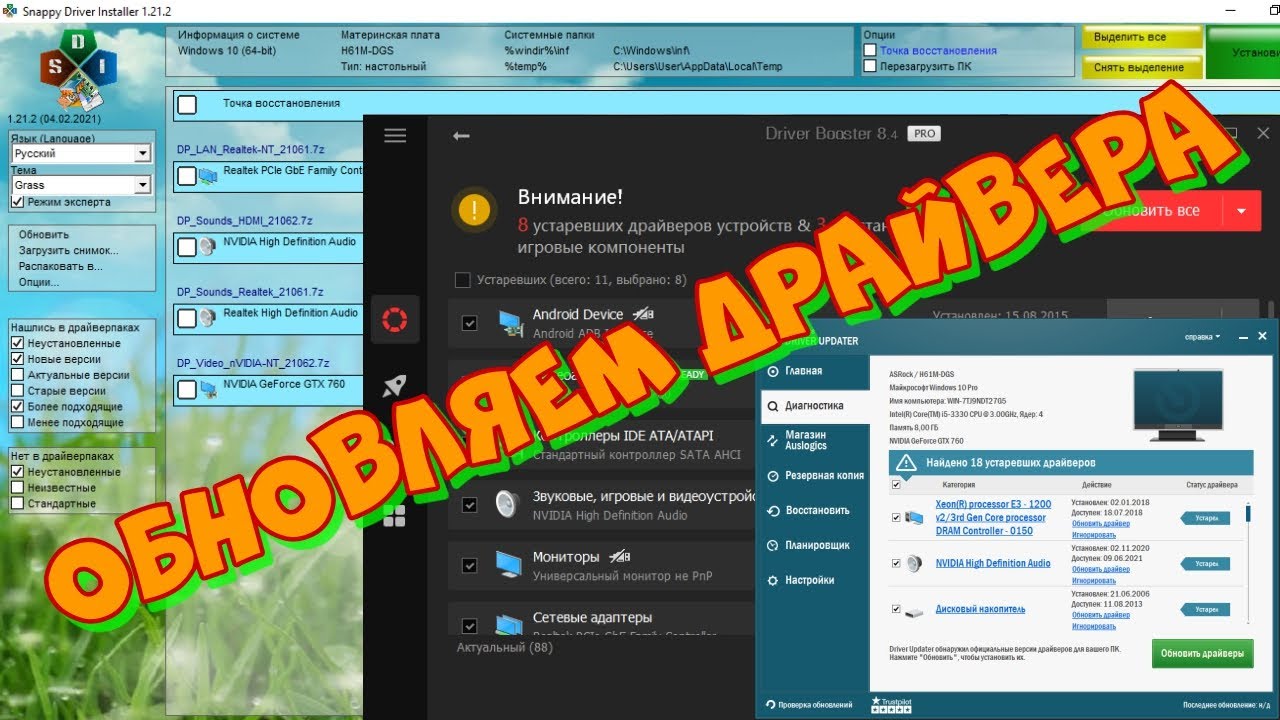Click the audio icon for Realtek High Definition Audio in SDI

[x=208, y=318]
